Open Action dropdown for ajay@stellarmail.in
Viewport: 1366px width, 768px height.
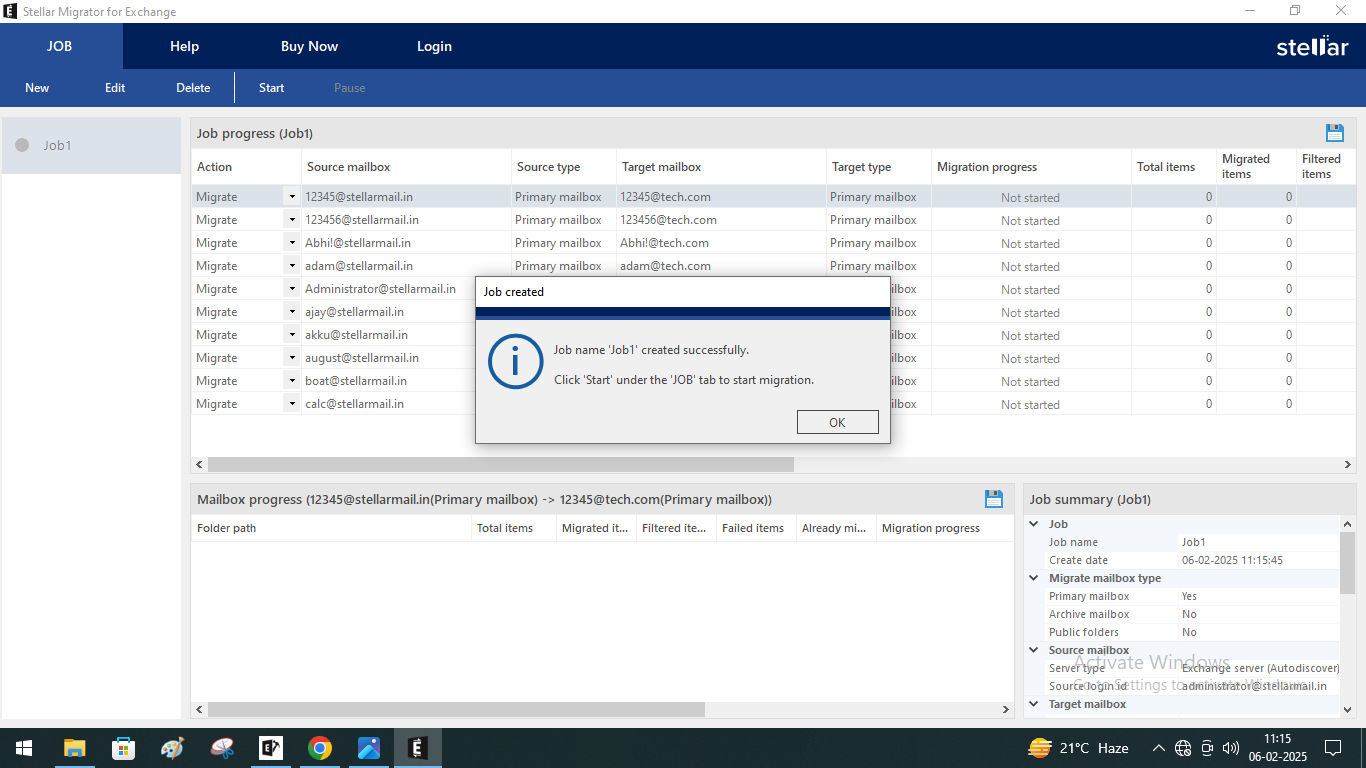pyautogui.click(x=292, y=312)
